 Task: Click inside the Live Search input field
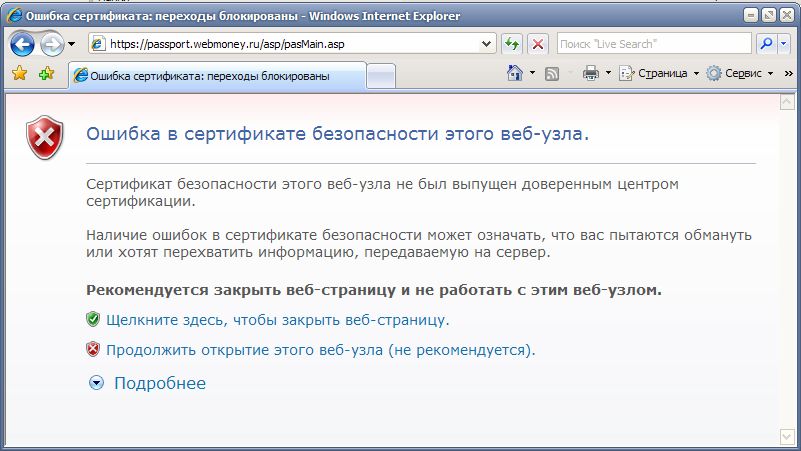(x=652, y=44)
